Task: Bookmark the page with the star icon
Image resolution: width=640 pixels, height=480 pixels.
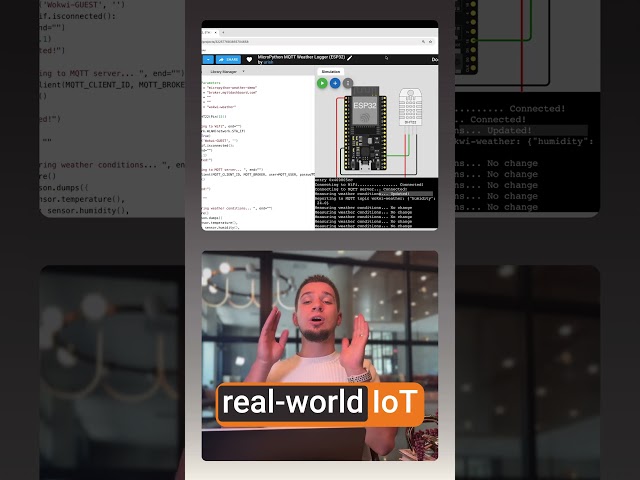Action: tap(430, 42)
